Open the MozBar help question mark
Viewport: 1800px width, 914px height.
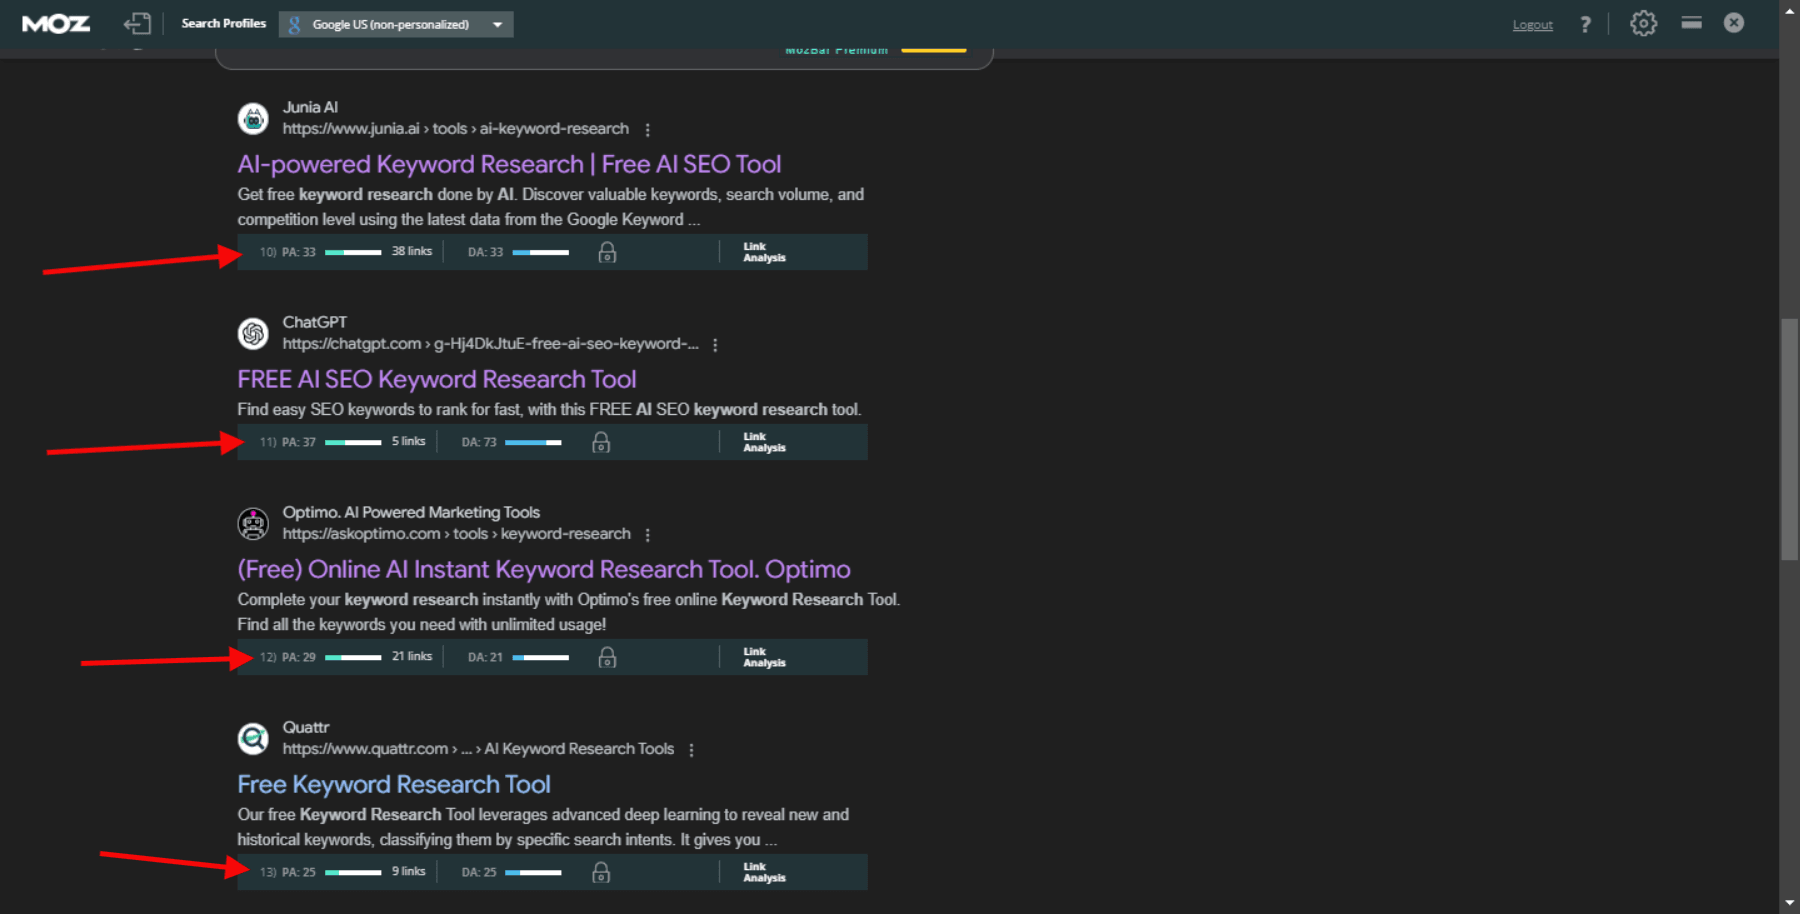click(1585, 24)
